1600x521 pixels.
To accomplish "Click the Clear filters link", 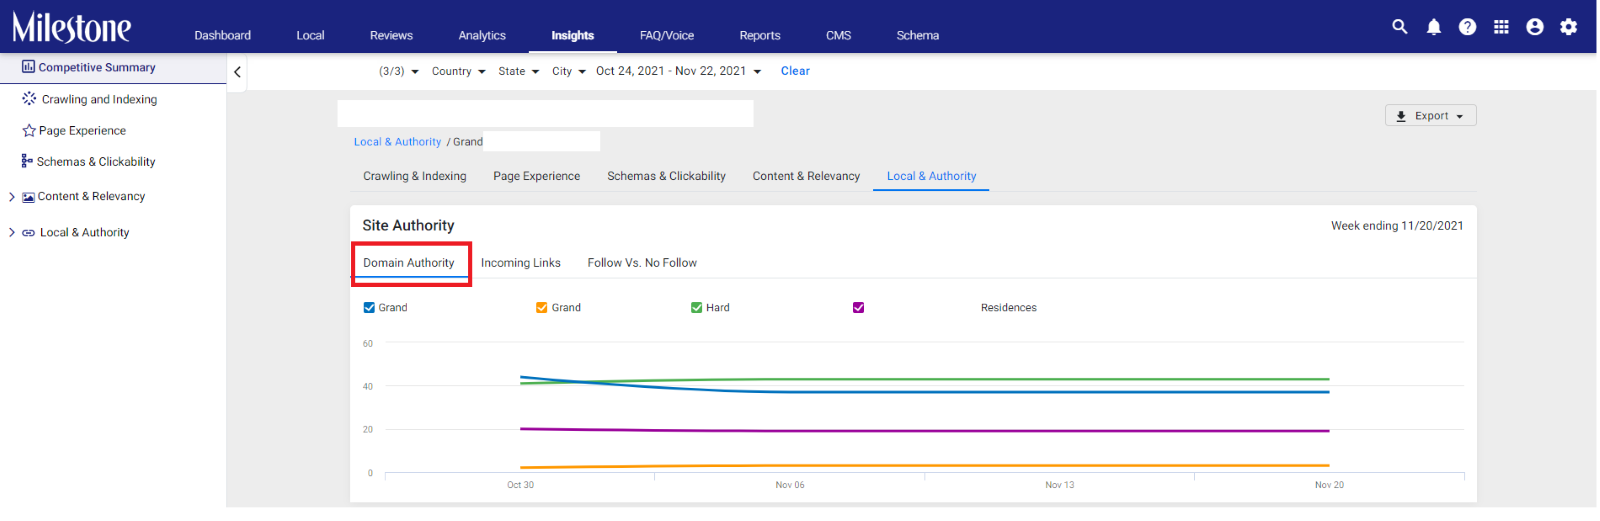I will point(795,71).
